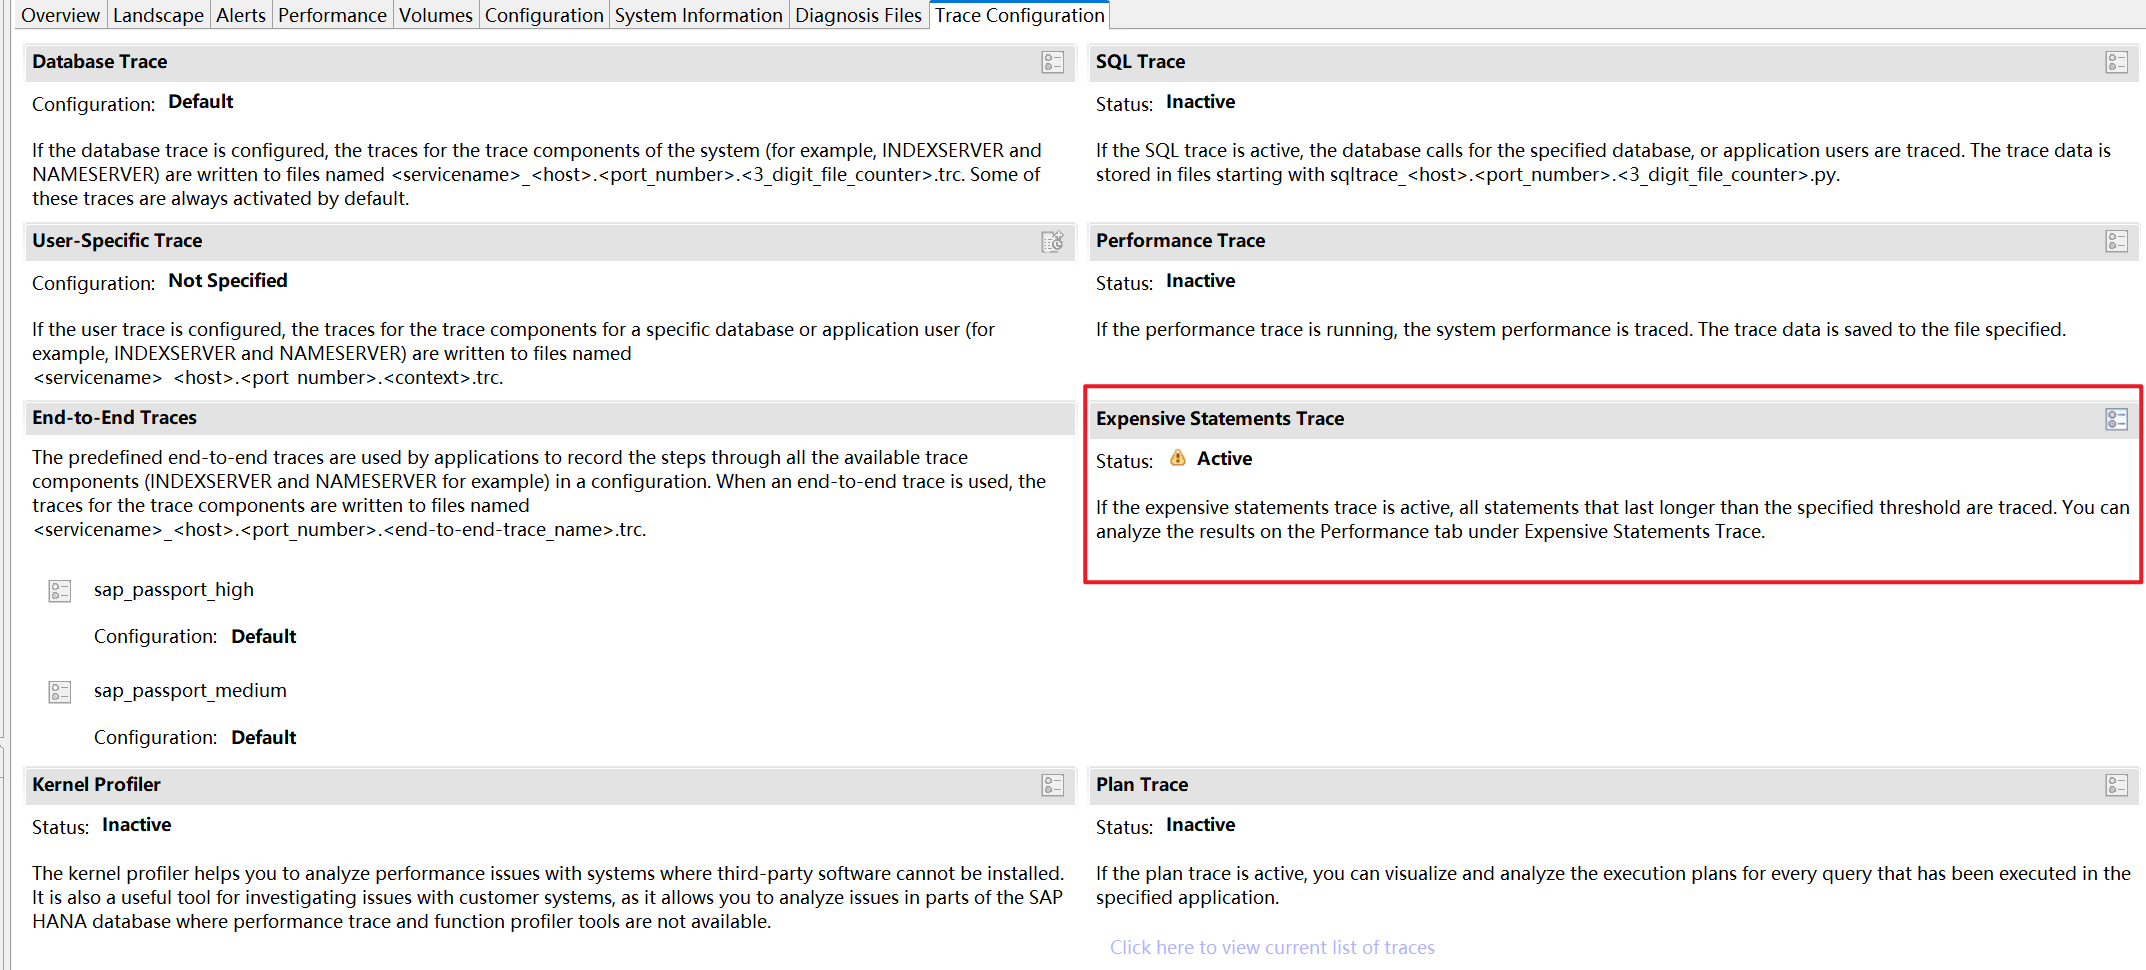Select the sap_passport_medium trace icon
Screen dimensions: 2146x970
coord(59,691)
